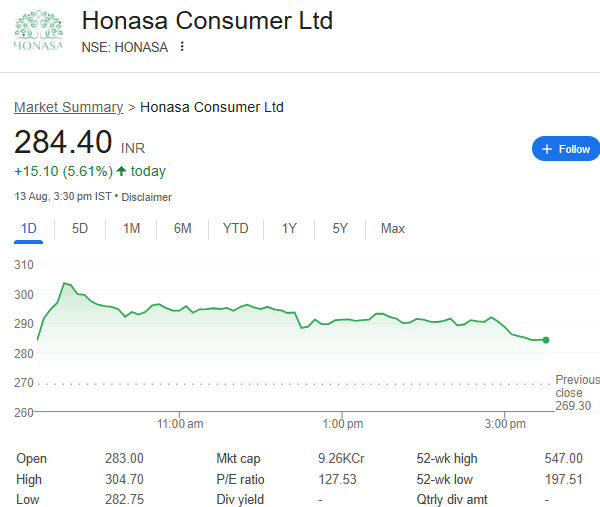This screenshot has height=507, width=600.
Task: Click the Previous close 269.30 label
Action: point(577,393)
